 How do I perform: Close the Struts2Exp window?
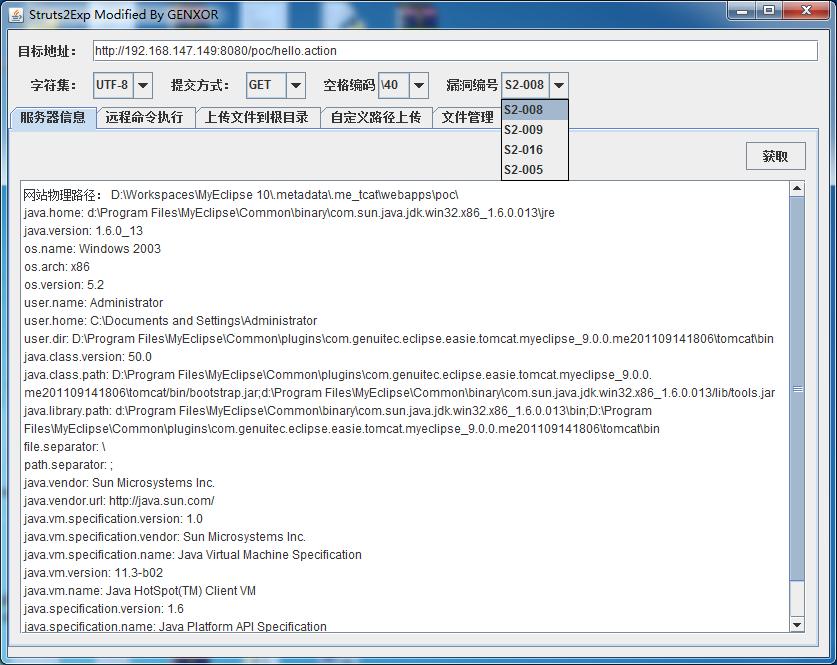(807, 10)
